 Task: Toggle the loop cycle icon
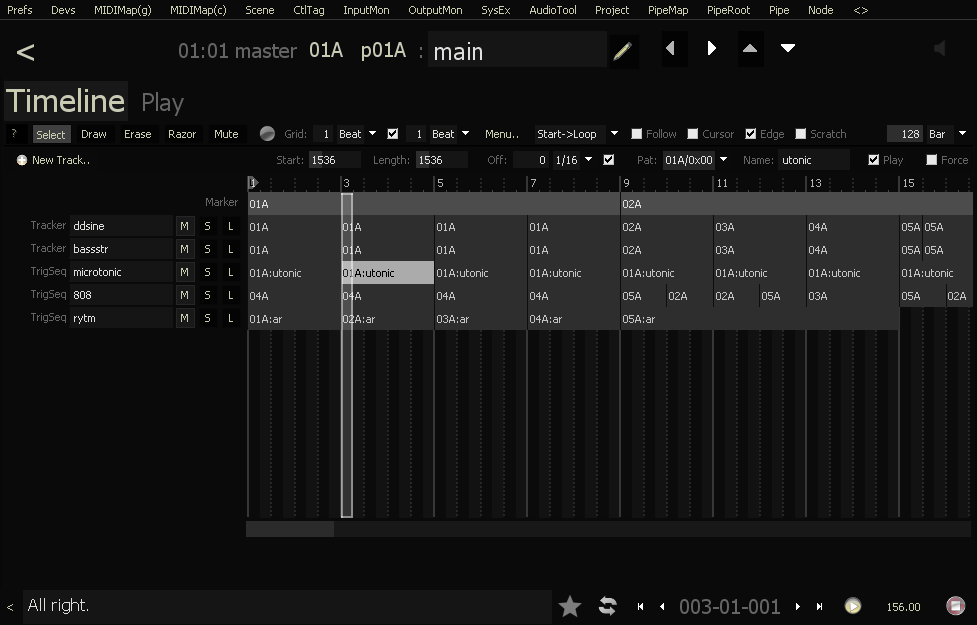coord(607,606)
